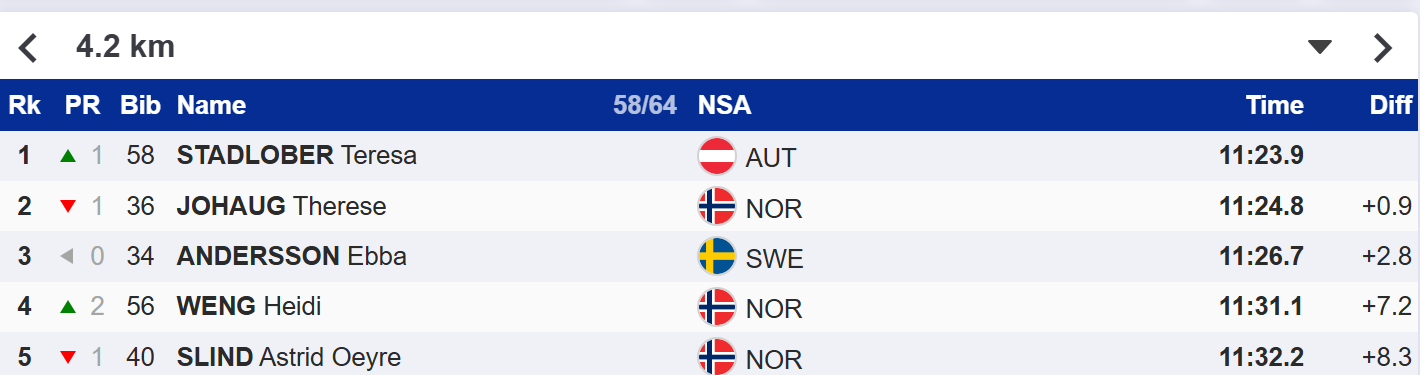Sort by the Diff column header
1420x375 pixels.
(x=1390, y=105)
